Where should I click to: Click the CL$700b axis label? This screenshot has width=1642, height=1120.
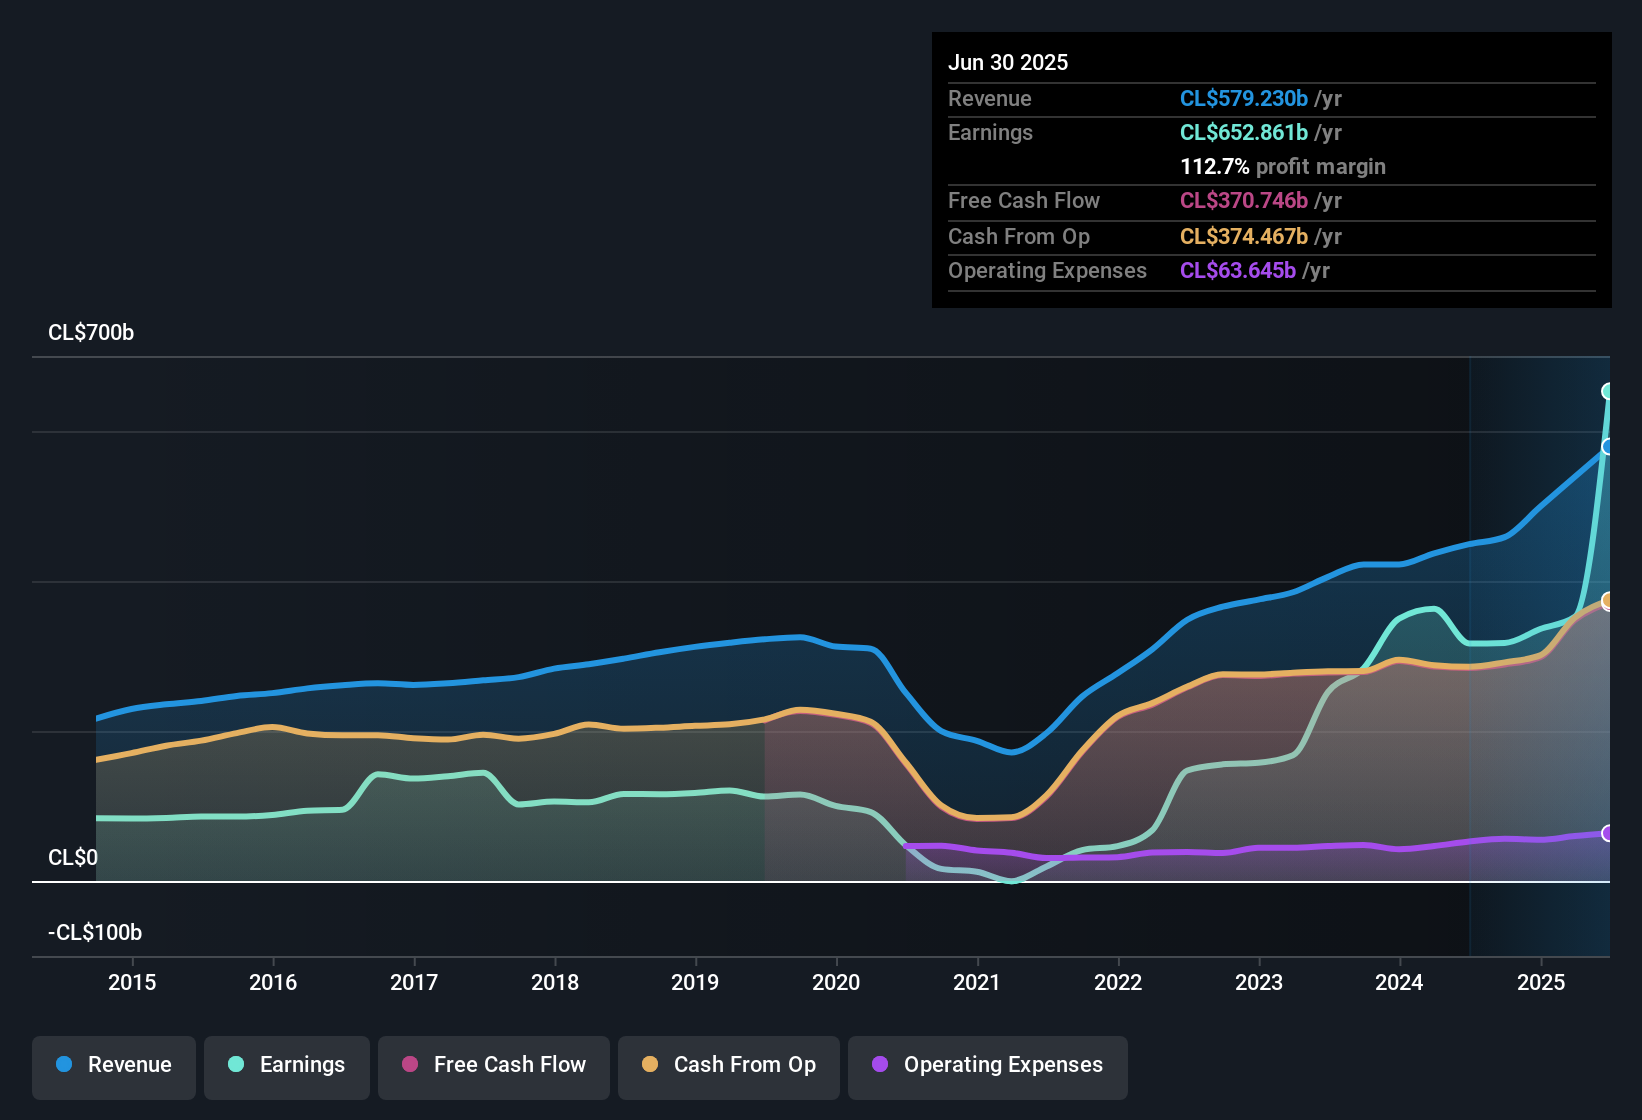pos(90,333)
